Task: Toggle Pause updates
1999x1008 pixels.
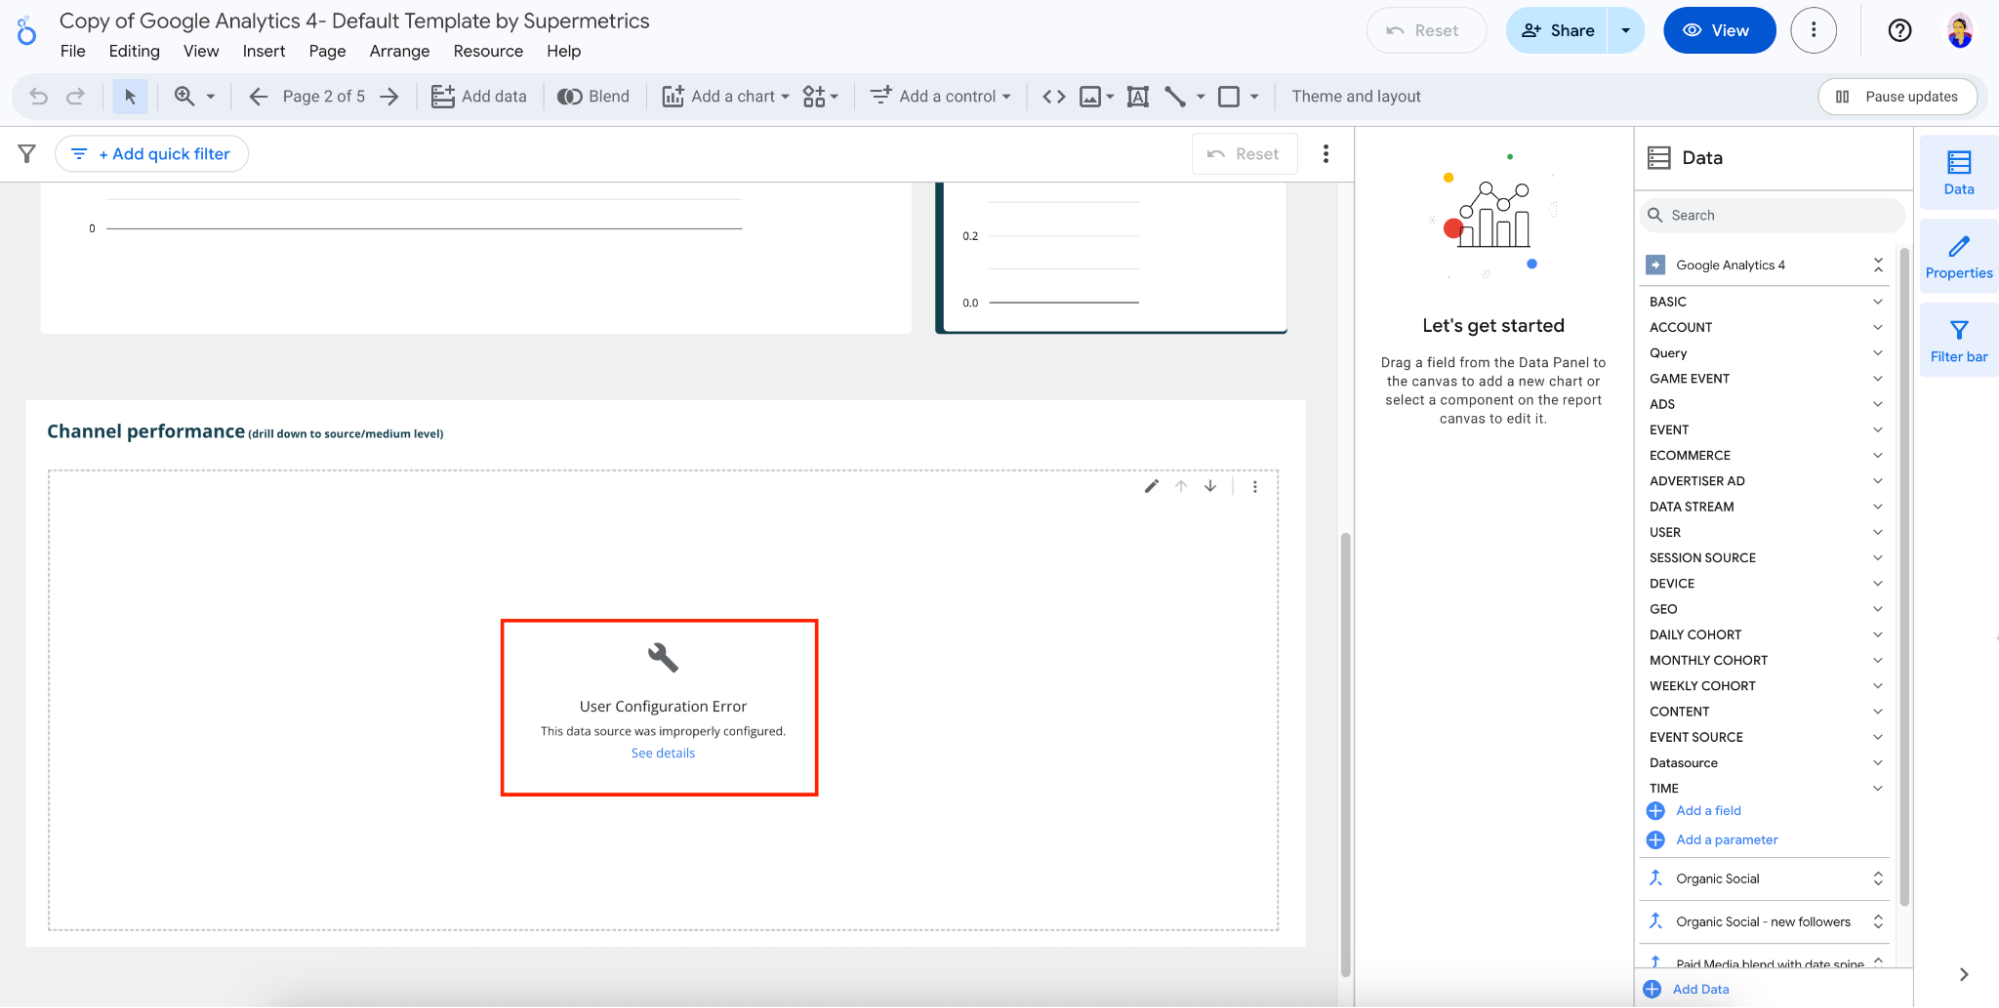Action: [x=1897, y=96]
